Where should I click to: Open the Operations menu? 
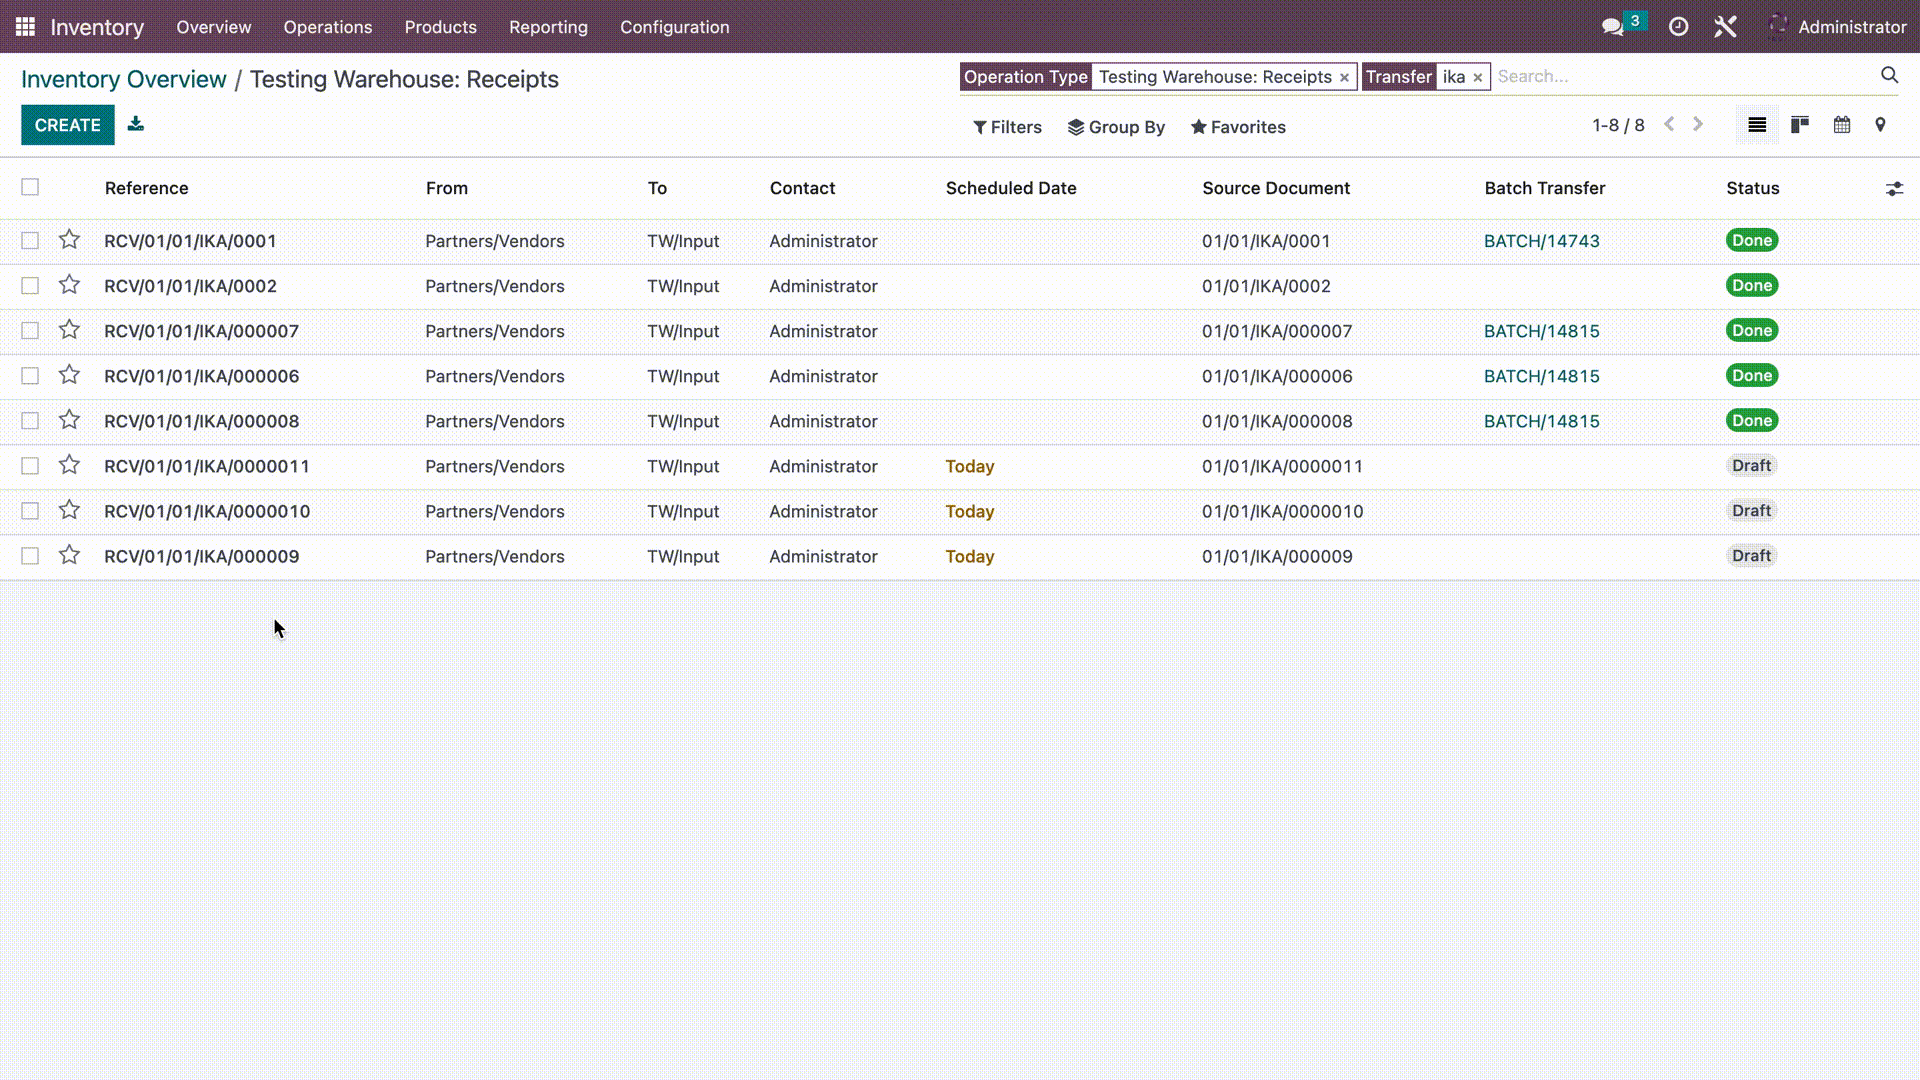[327, 26]
